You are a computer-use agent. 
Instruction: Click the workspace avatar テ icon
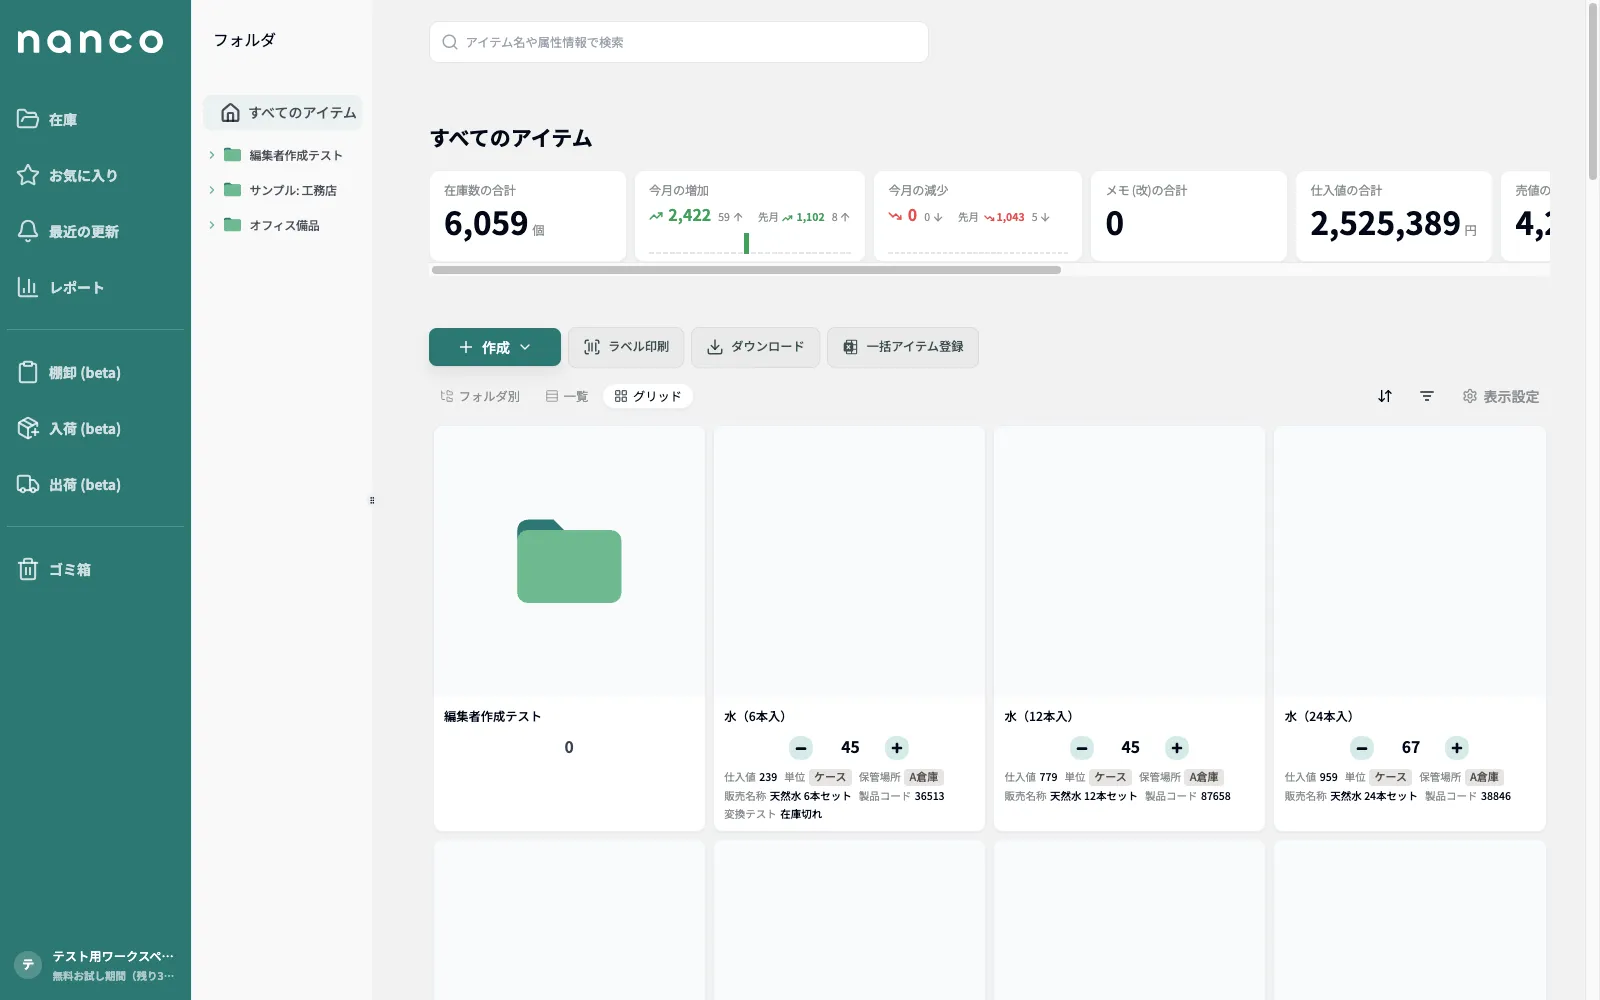pos(28,965)
